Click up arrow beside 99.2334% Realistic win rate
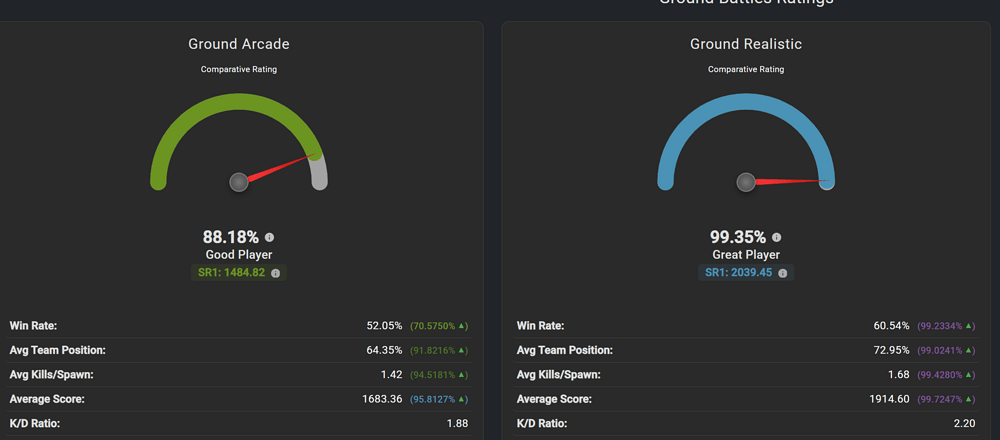 970,326
